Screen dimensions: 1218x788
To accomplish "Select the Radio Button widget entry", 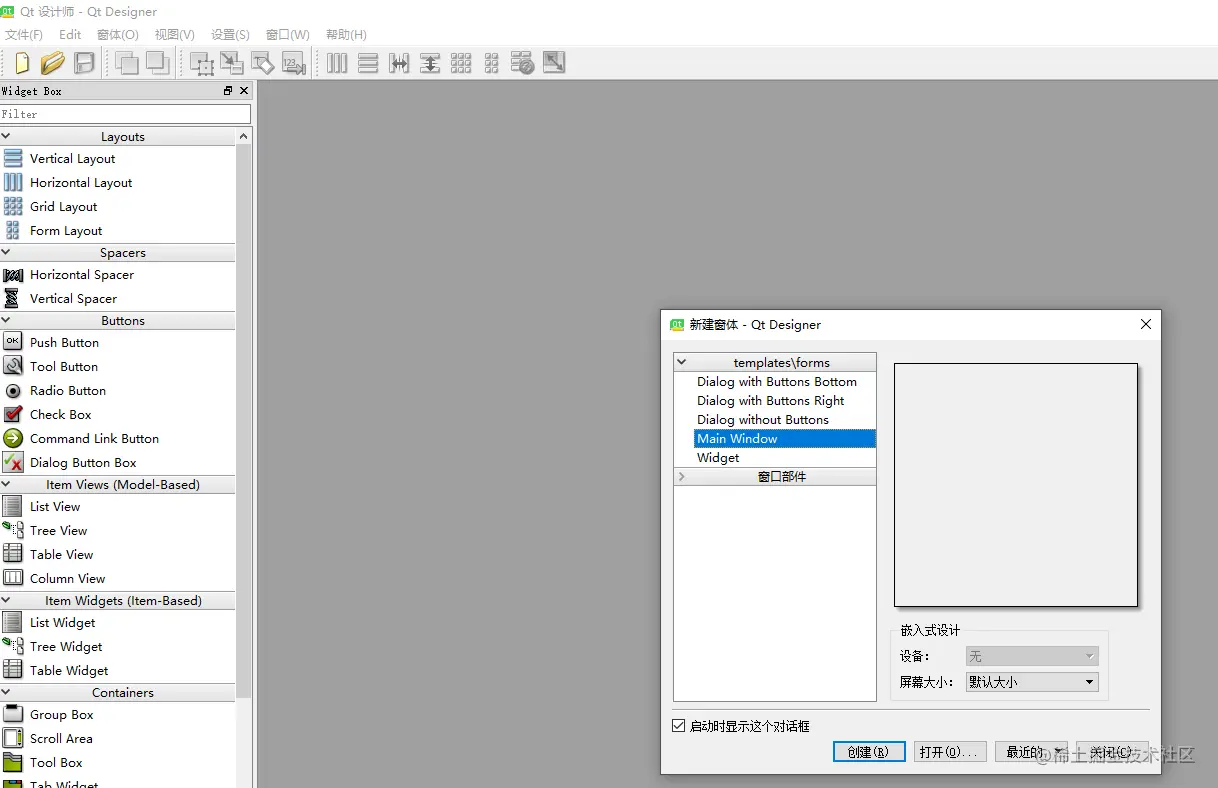I will pos(67,390).
